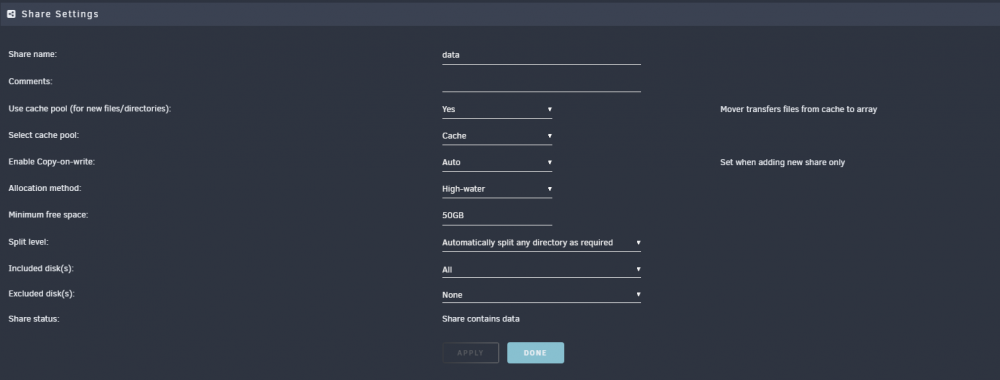Open the Allocation method dropdown showing High-water

tap(497, 189)
